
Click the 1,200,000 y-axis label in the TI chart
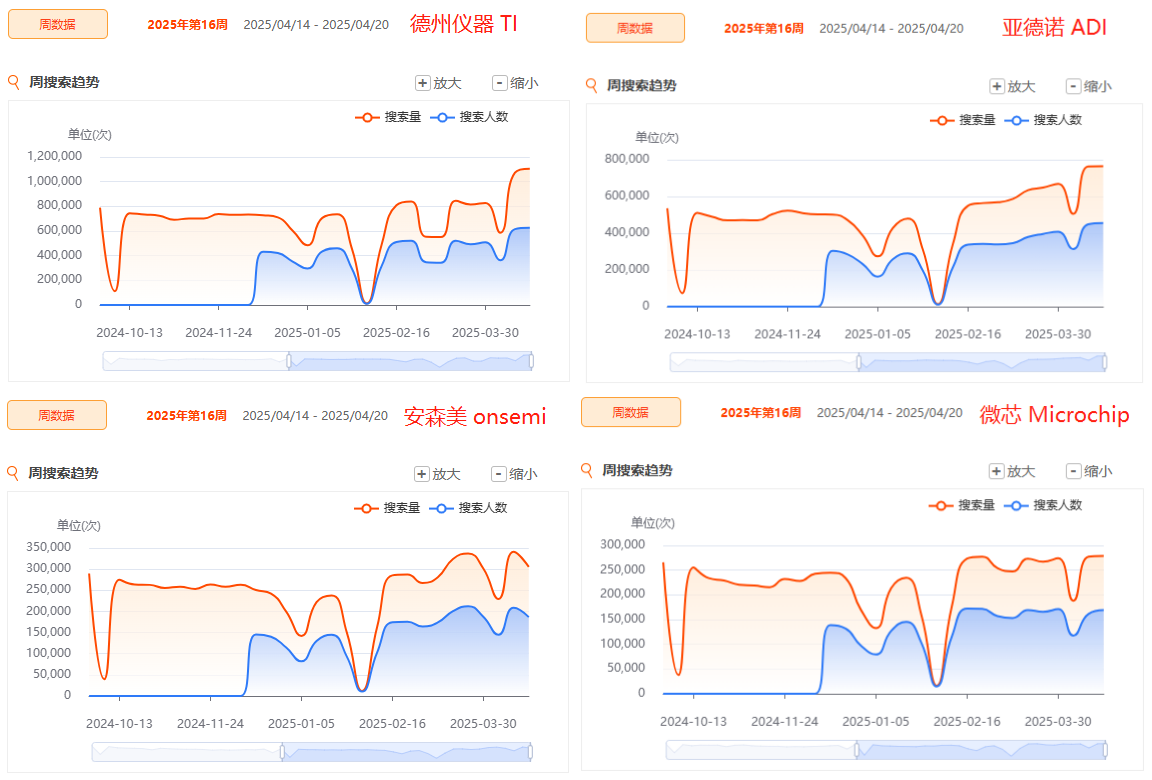54,156
